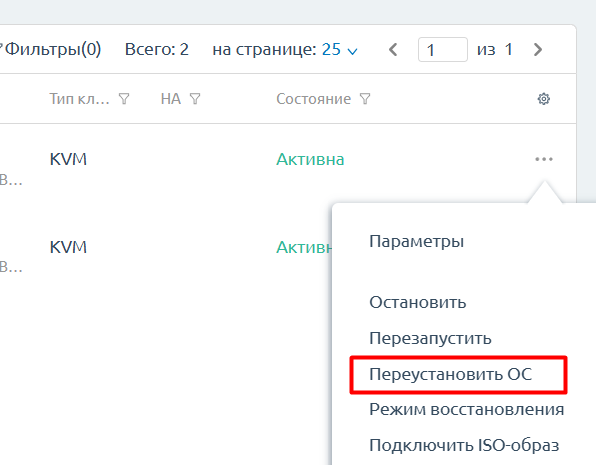Viewport: 596px width, 465px height.
Task: Click the Состояние column header
Action: point(314,99)
